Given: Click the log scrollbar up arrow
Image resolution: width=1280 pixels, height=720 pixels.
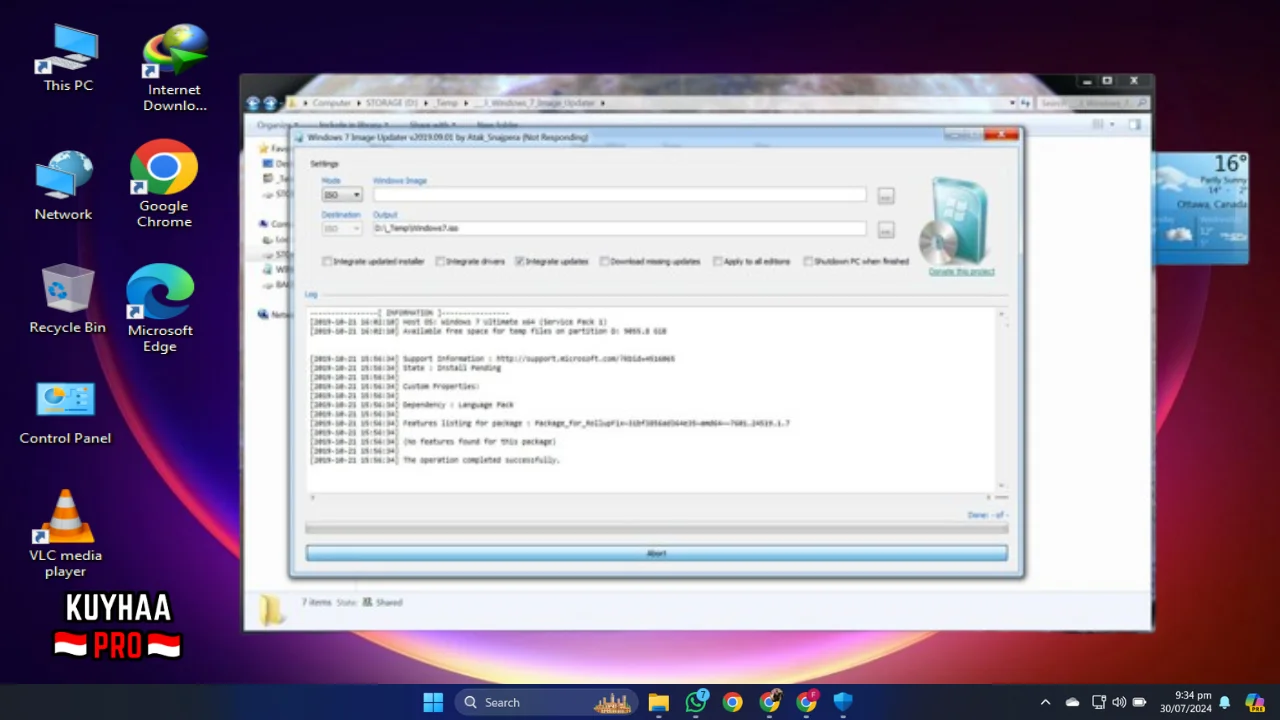Looking at the screenshot, I should 1002,315.
